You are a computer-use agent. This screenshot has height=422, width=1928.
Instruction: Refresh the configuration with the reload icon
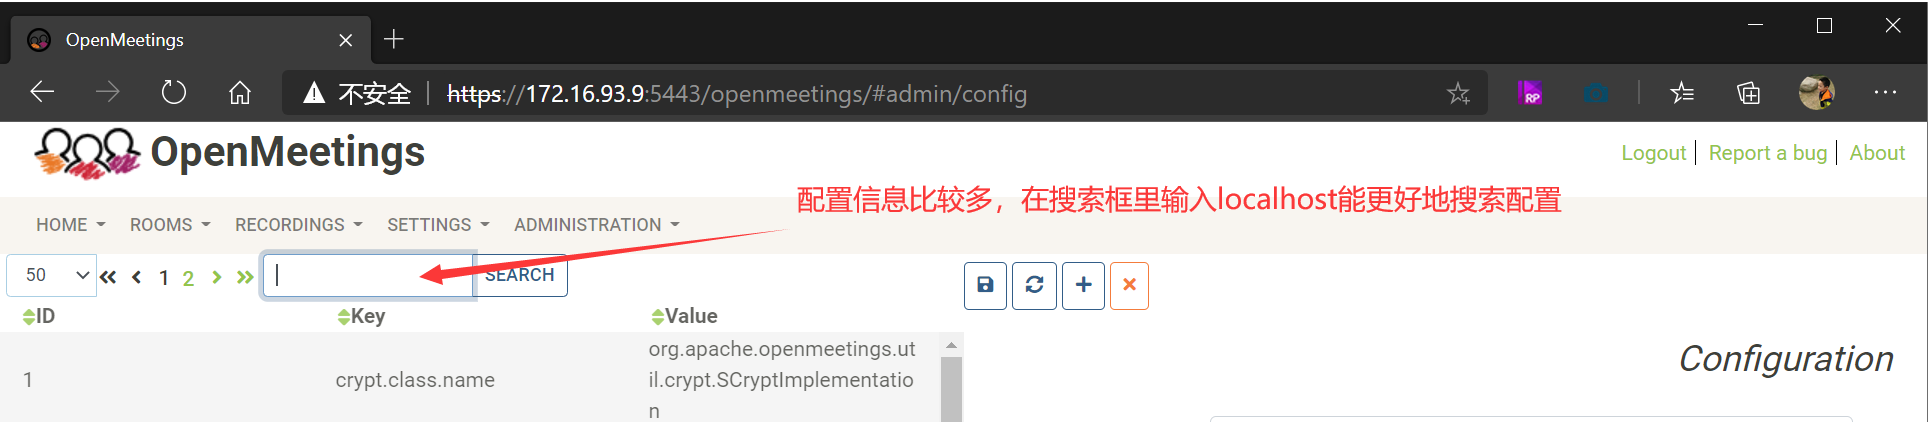1034,286
